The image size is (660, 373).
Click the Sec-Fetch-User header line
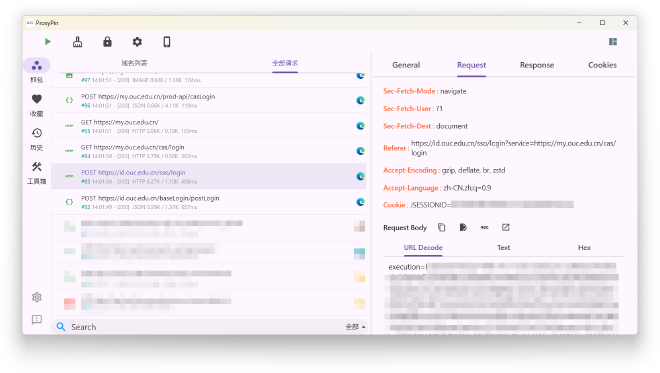412,109
